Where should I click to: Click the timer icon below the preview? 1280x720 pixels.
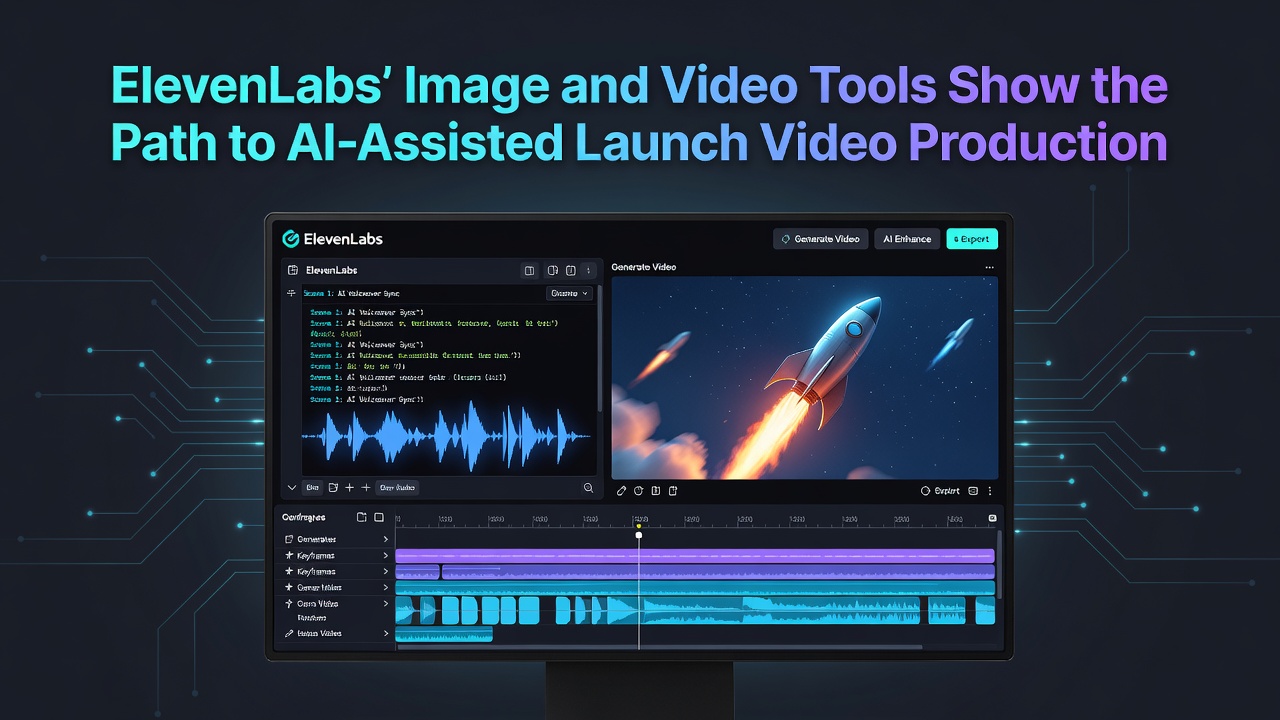tap(638, 491)
